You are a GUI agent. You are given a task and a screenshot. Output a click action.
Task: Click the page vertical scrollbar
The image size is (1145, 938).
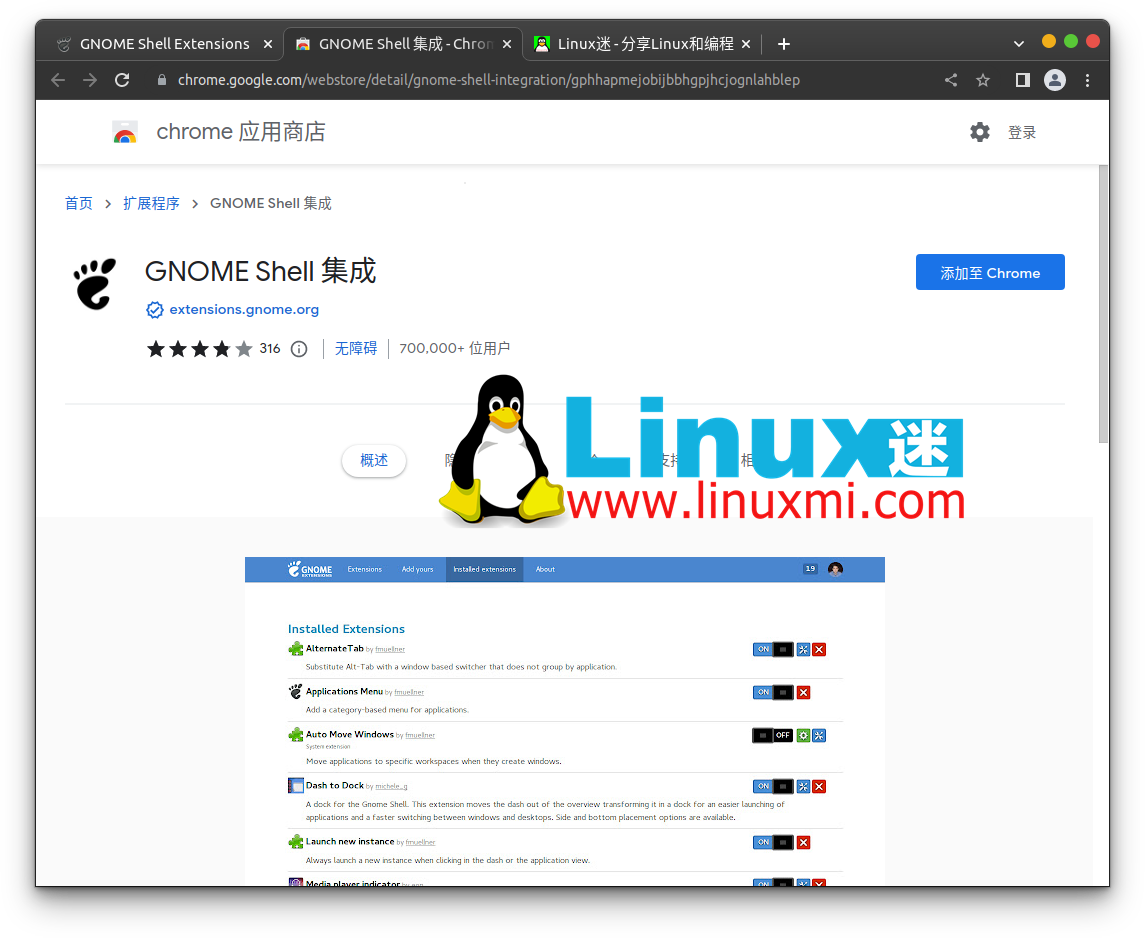pos(1103,303)
